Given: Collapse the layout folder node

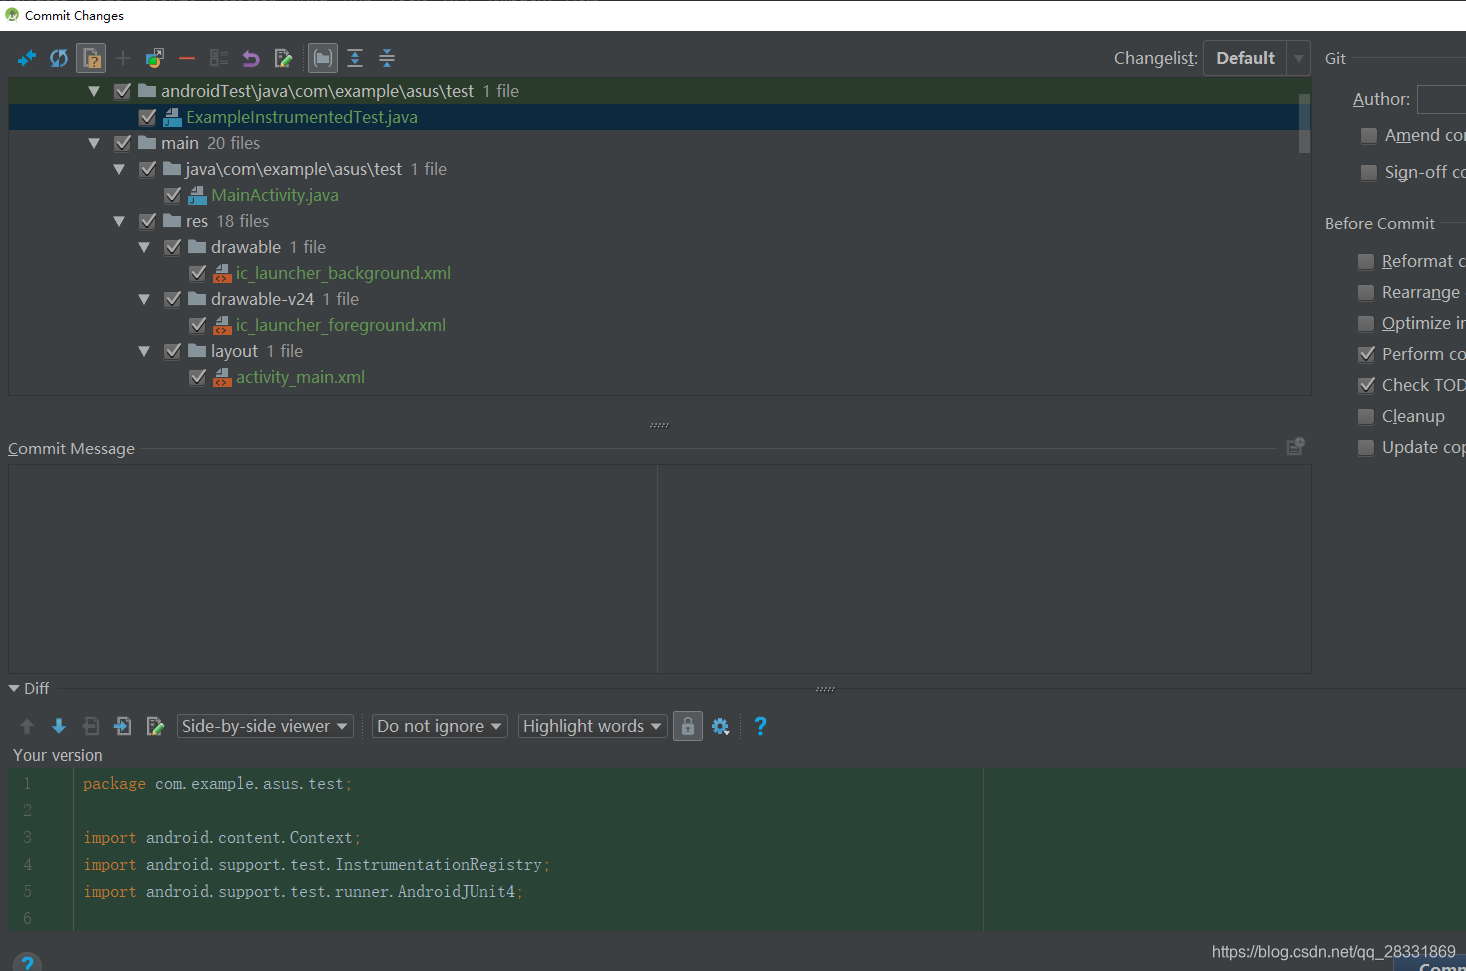Looking at the screenshot, I should [x=144, y=351].
